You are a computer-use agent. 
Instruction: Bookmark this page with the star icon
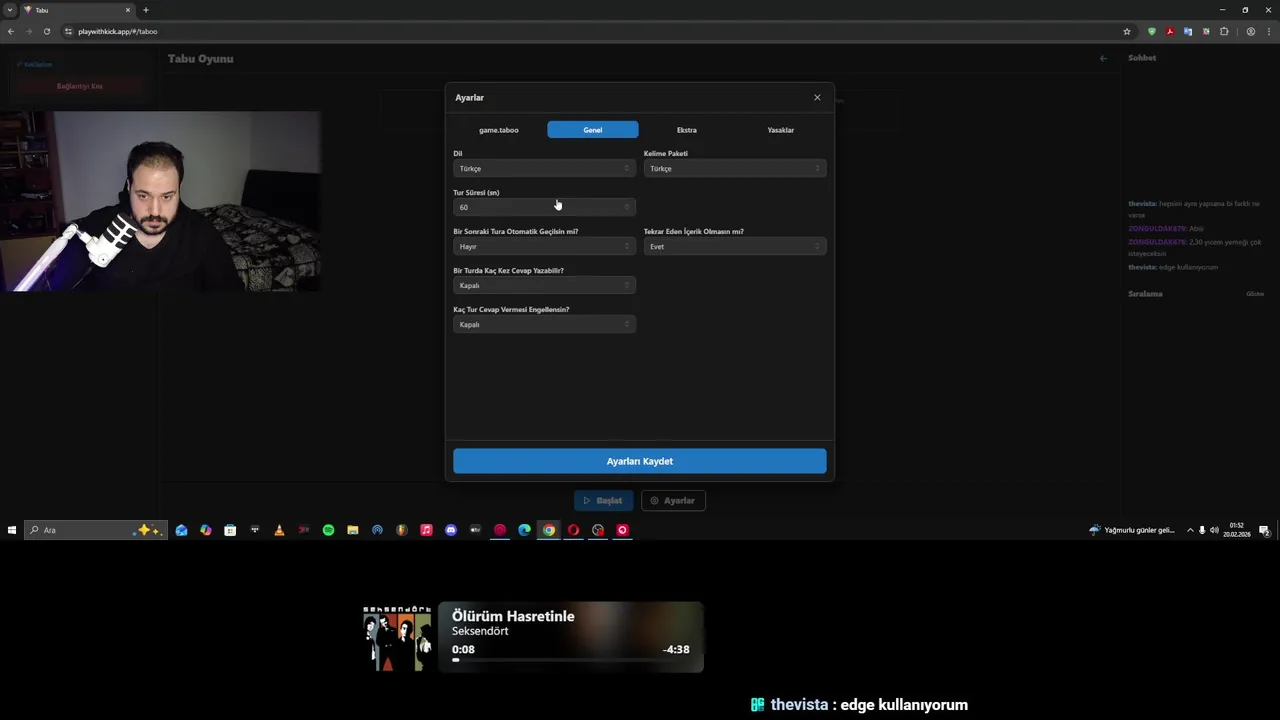(x=1127, y=31)
